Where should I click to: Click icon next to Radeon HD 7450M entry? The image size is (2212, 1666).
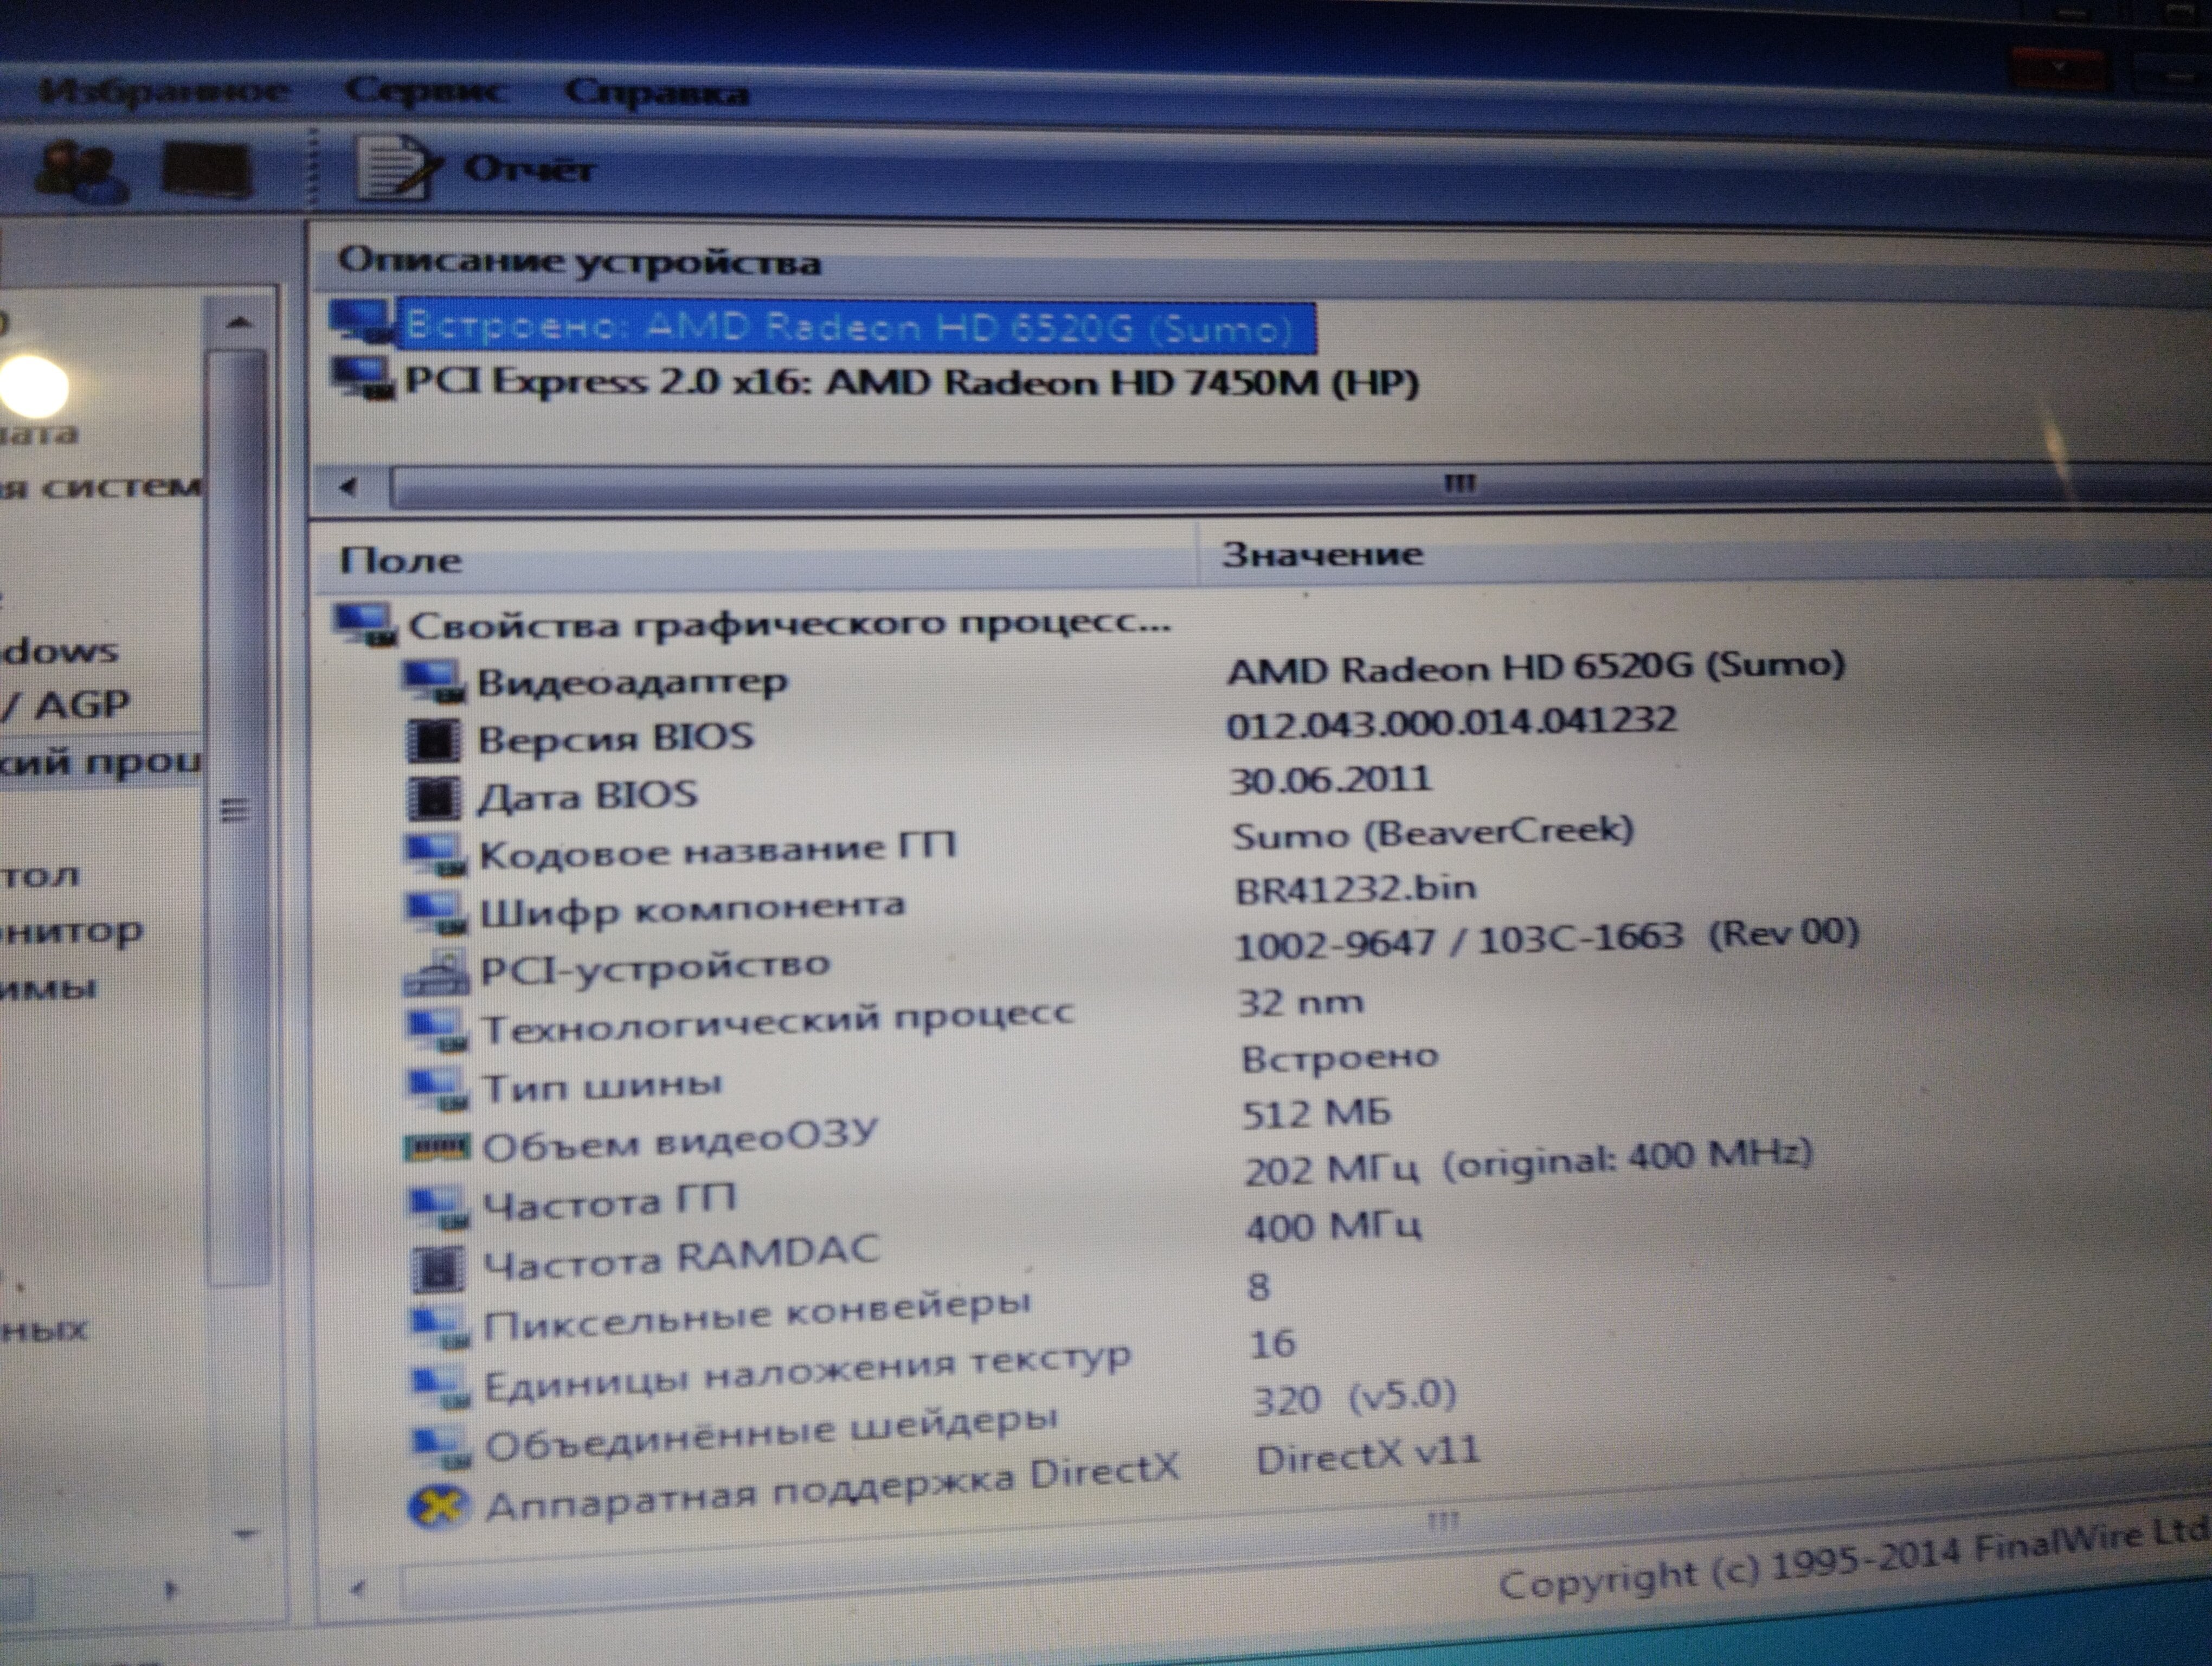(x=362, y=379)
